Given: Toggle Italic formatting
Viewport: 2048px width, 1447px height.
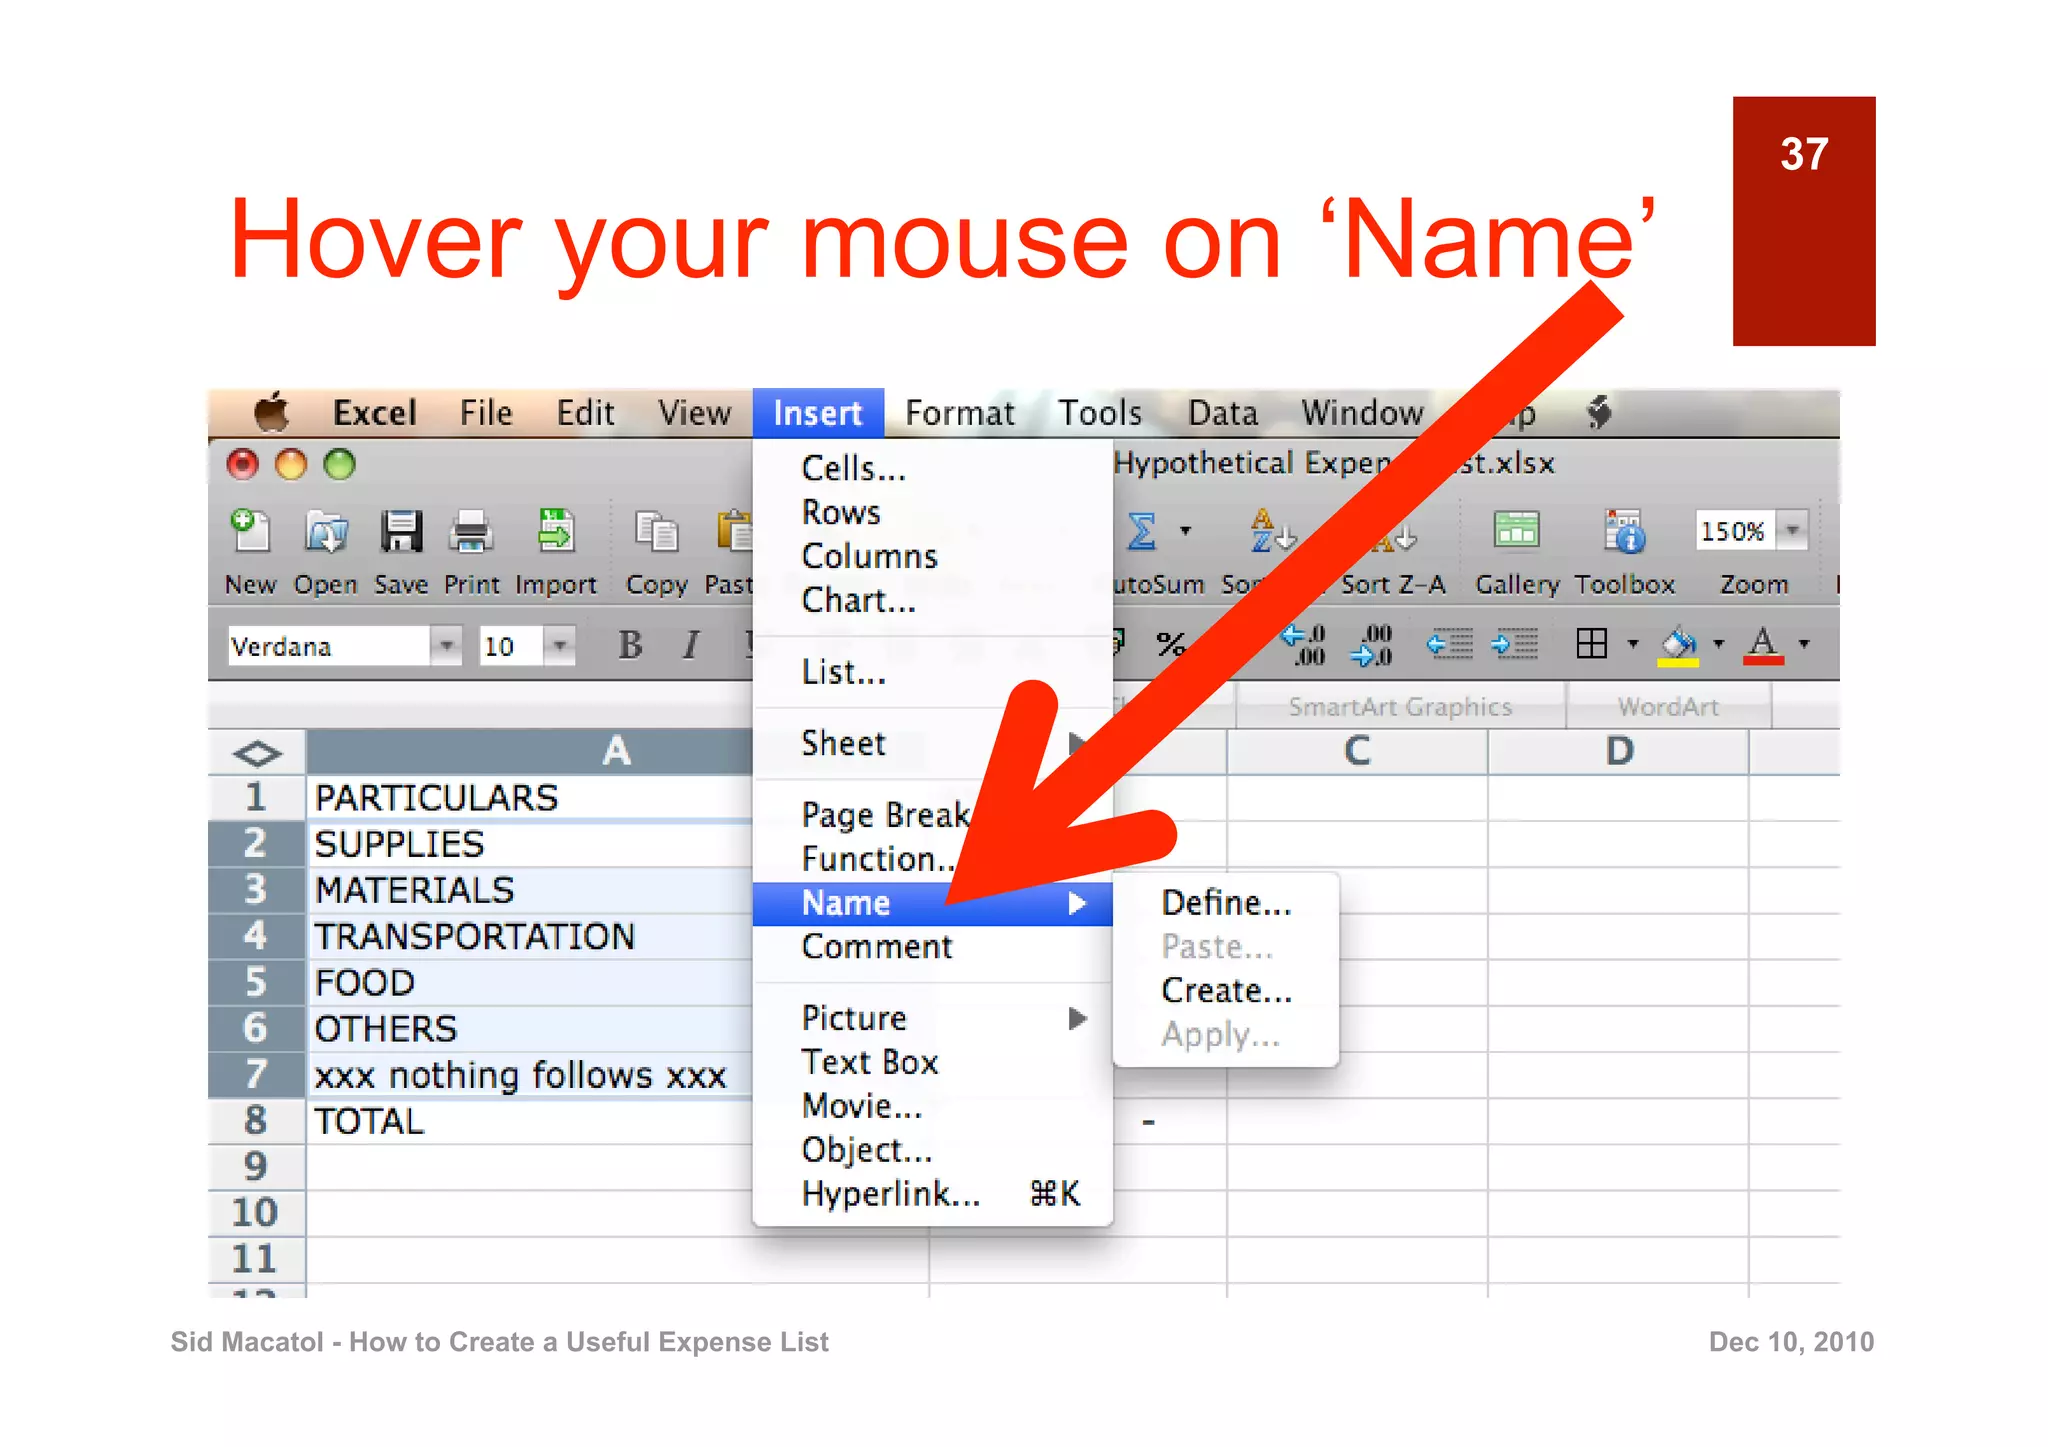Looking at the screenshot, I should [691, 645].
